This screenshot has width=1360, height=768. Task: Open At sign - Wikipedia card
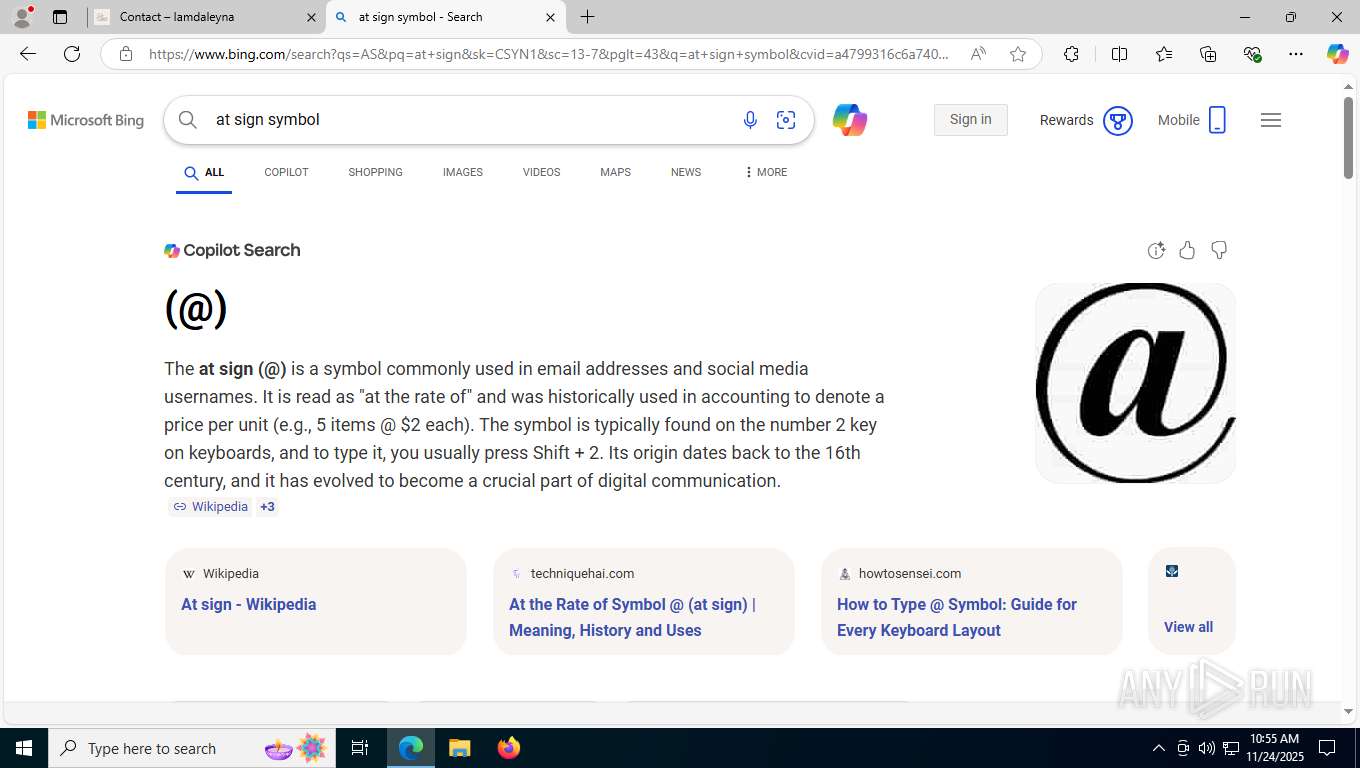(316, 601)
